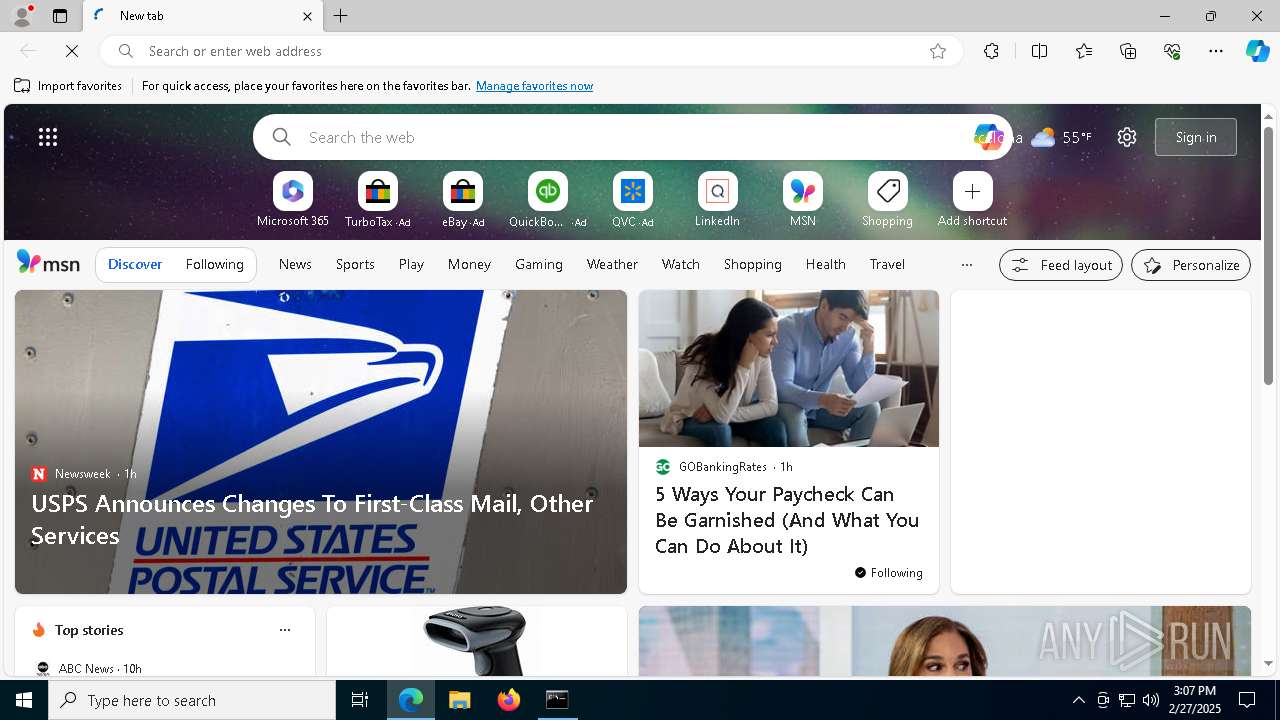
Task: Focus the browser address bar
Action: [x=530, y=51]
